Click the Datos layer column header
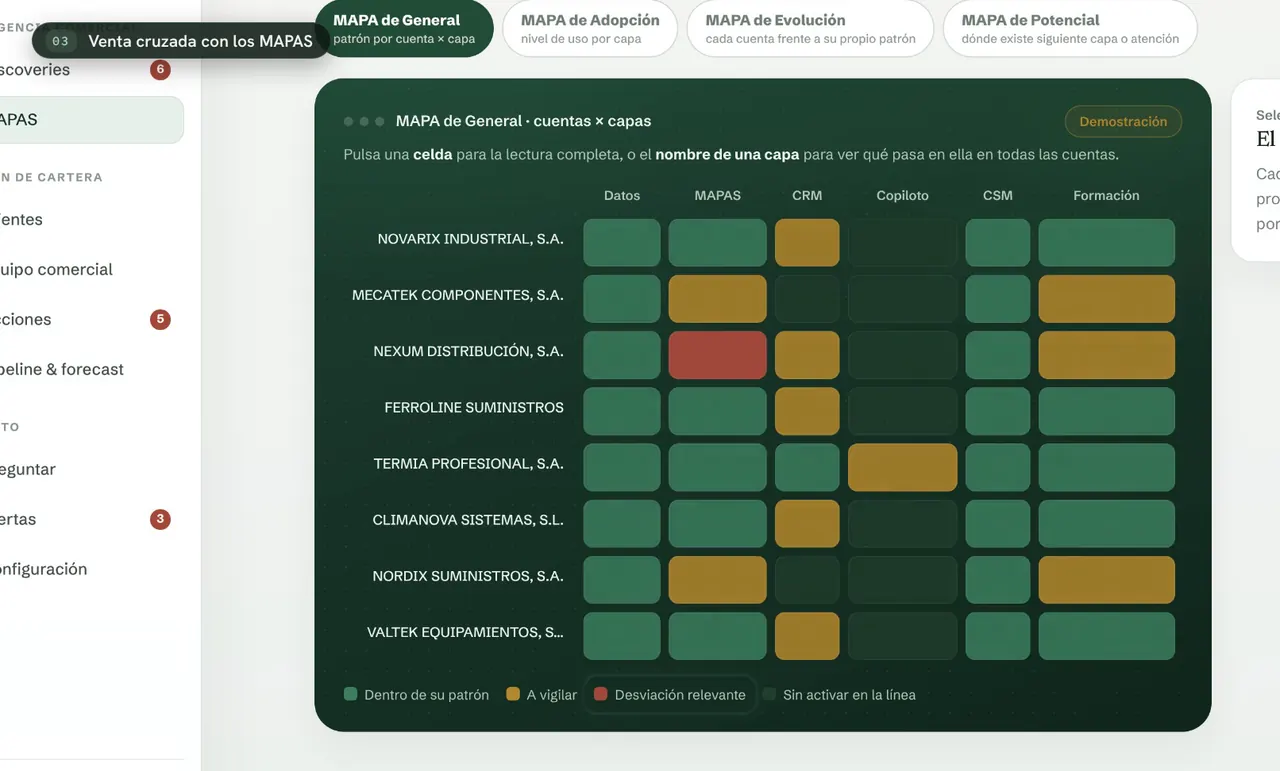 point(622,195)
